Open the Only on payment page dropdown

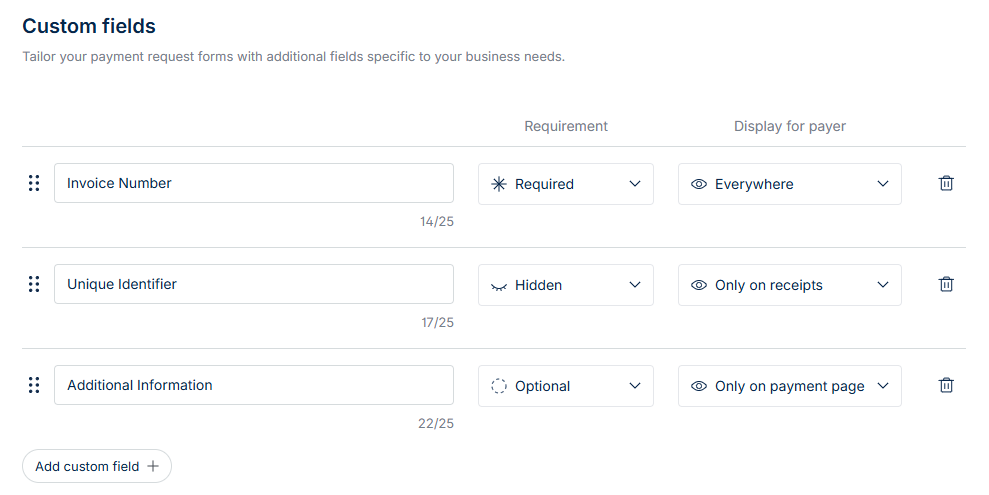point(790,386)
